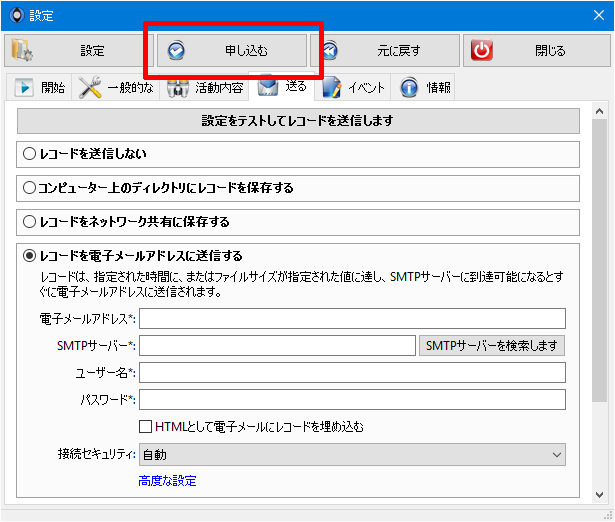The image size is (615, 522).
Task: Click the red power 閉じる icon
Action: [x=482, y=50]
